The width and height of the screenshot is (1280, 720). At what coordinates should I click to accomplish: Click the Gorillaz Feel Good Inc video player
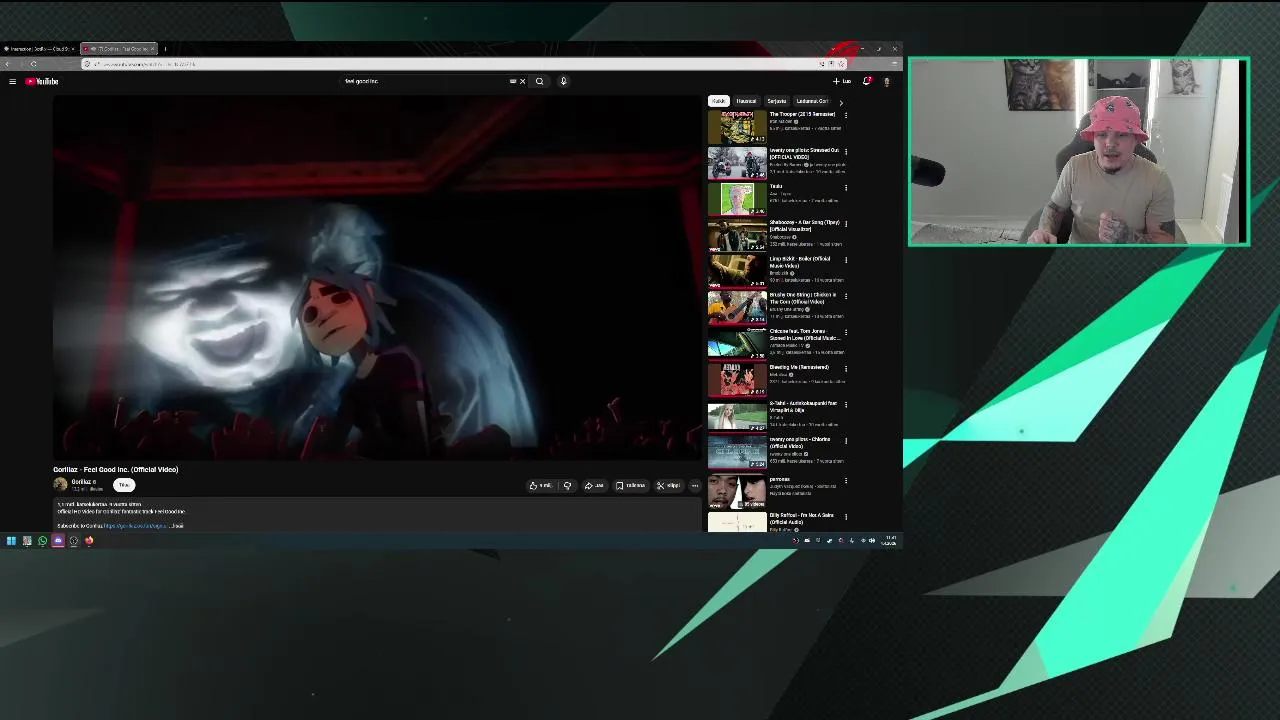click(377, 277)
